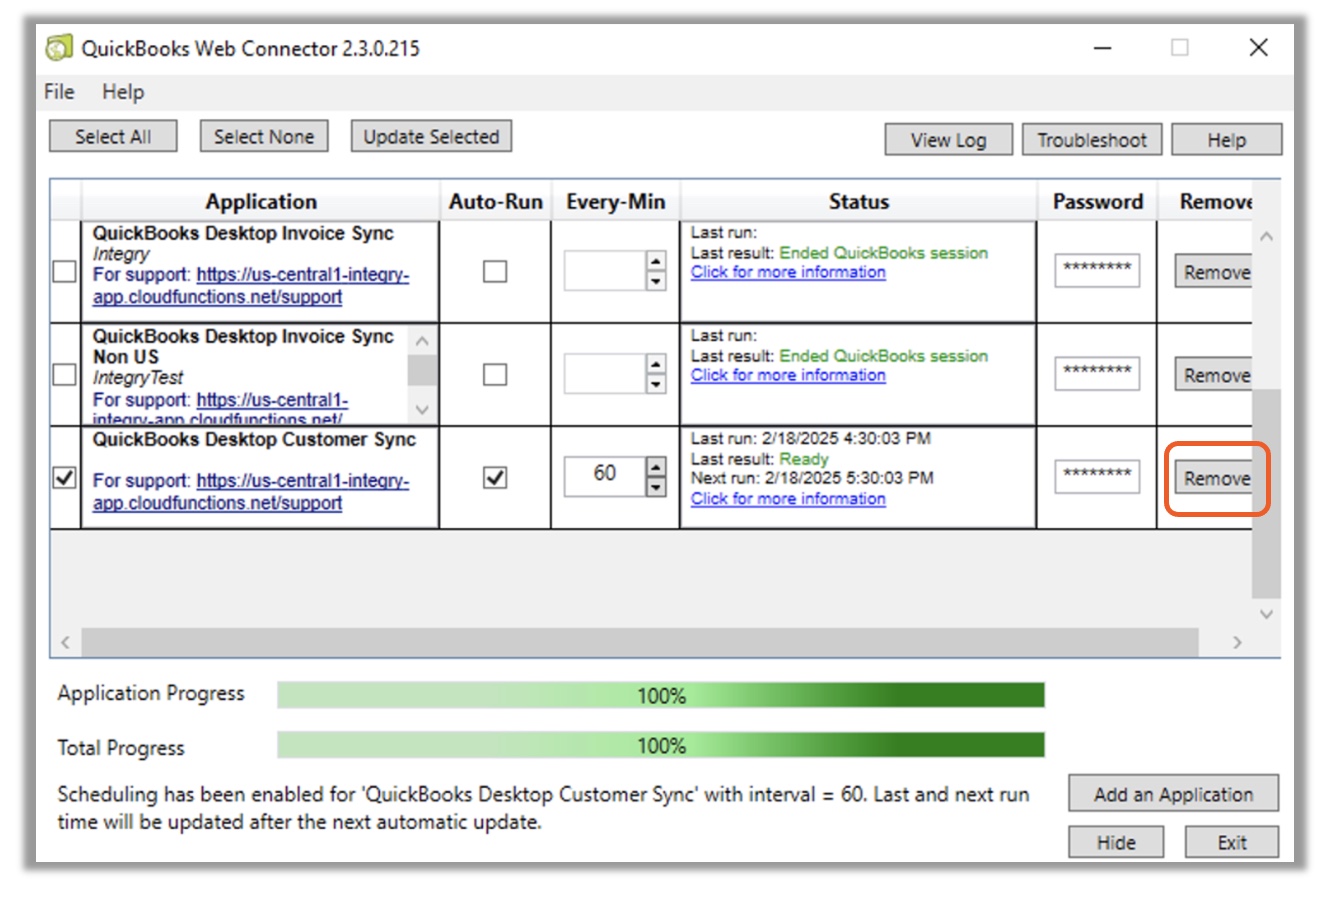Open support link in Customer Sync row
Image resolution: width=1334 pixels, height=898 pixels.
(251, 491)
